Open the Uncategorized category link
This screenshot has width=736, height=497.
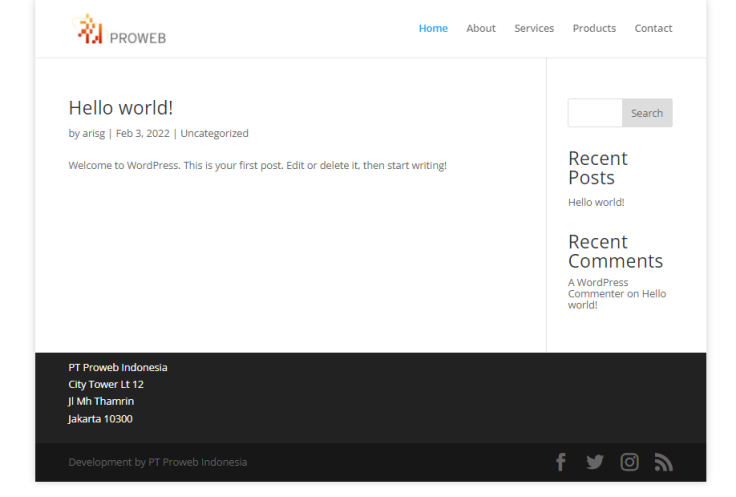pos(215,133)
